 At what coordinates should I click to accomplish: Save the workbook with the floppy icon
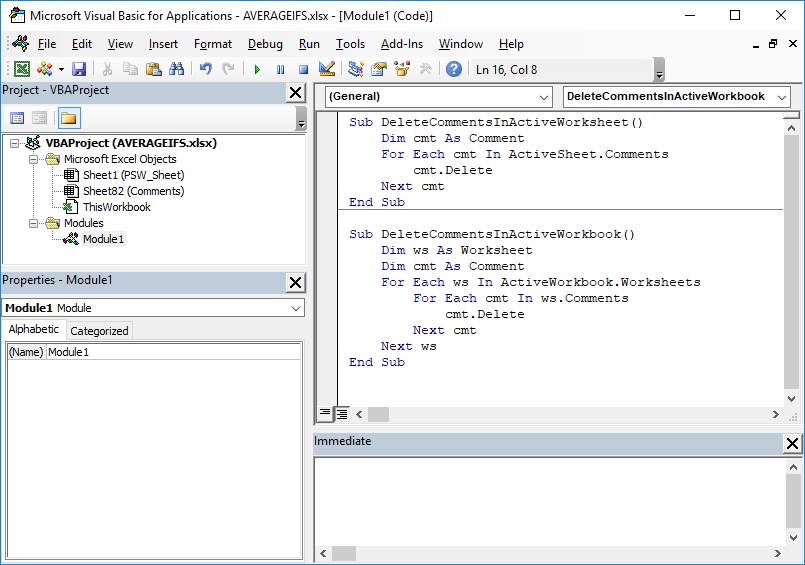click(x=79, y=69)
